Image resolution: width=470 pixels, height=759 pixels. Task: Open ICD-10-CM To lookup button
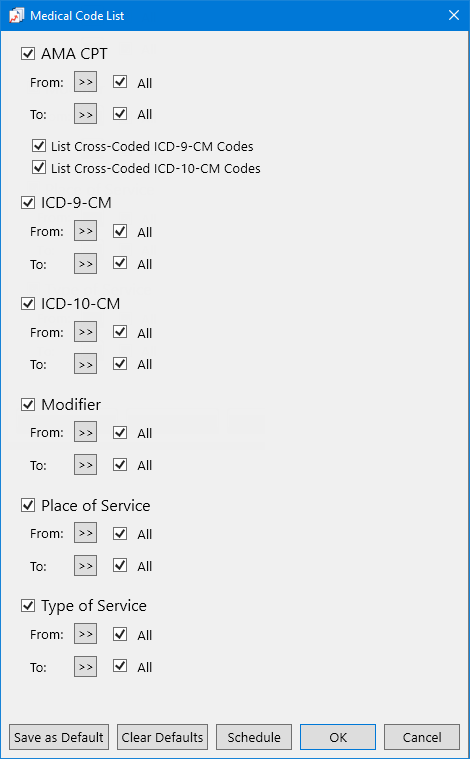pyautogui.click(x=85, y=364)
